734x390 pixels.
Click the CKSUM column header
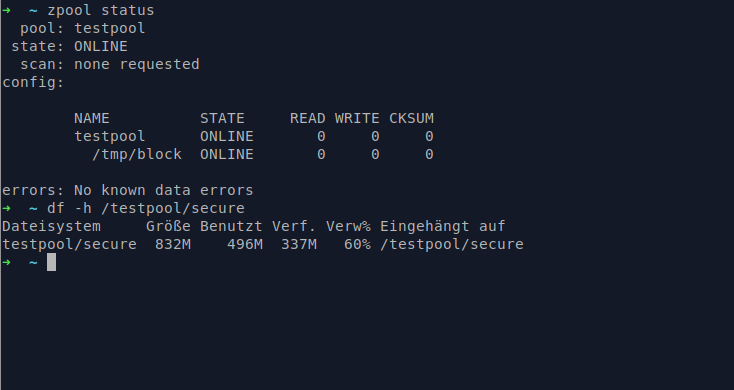pos(411,118)
